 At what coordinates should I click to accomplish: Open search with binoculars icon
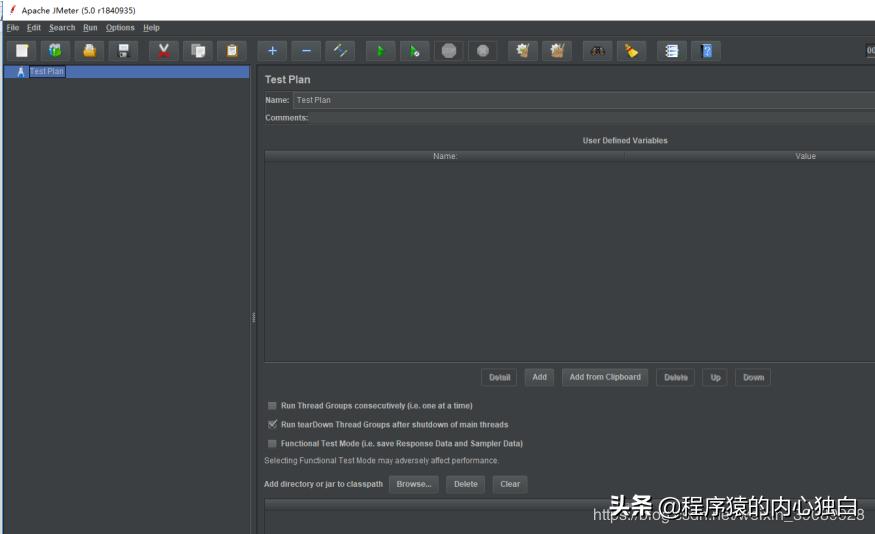click(598, 51)
